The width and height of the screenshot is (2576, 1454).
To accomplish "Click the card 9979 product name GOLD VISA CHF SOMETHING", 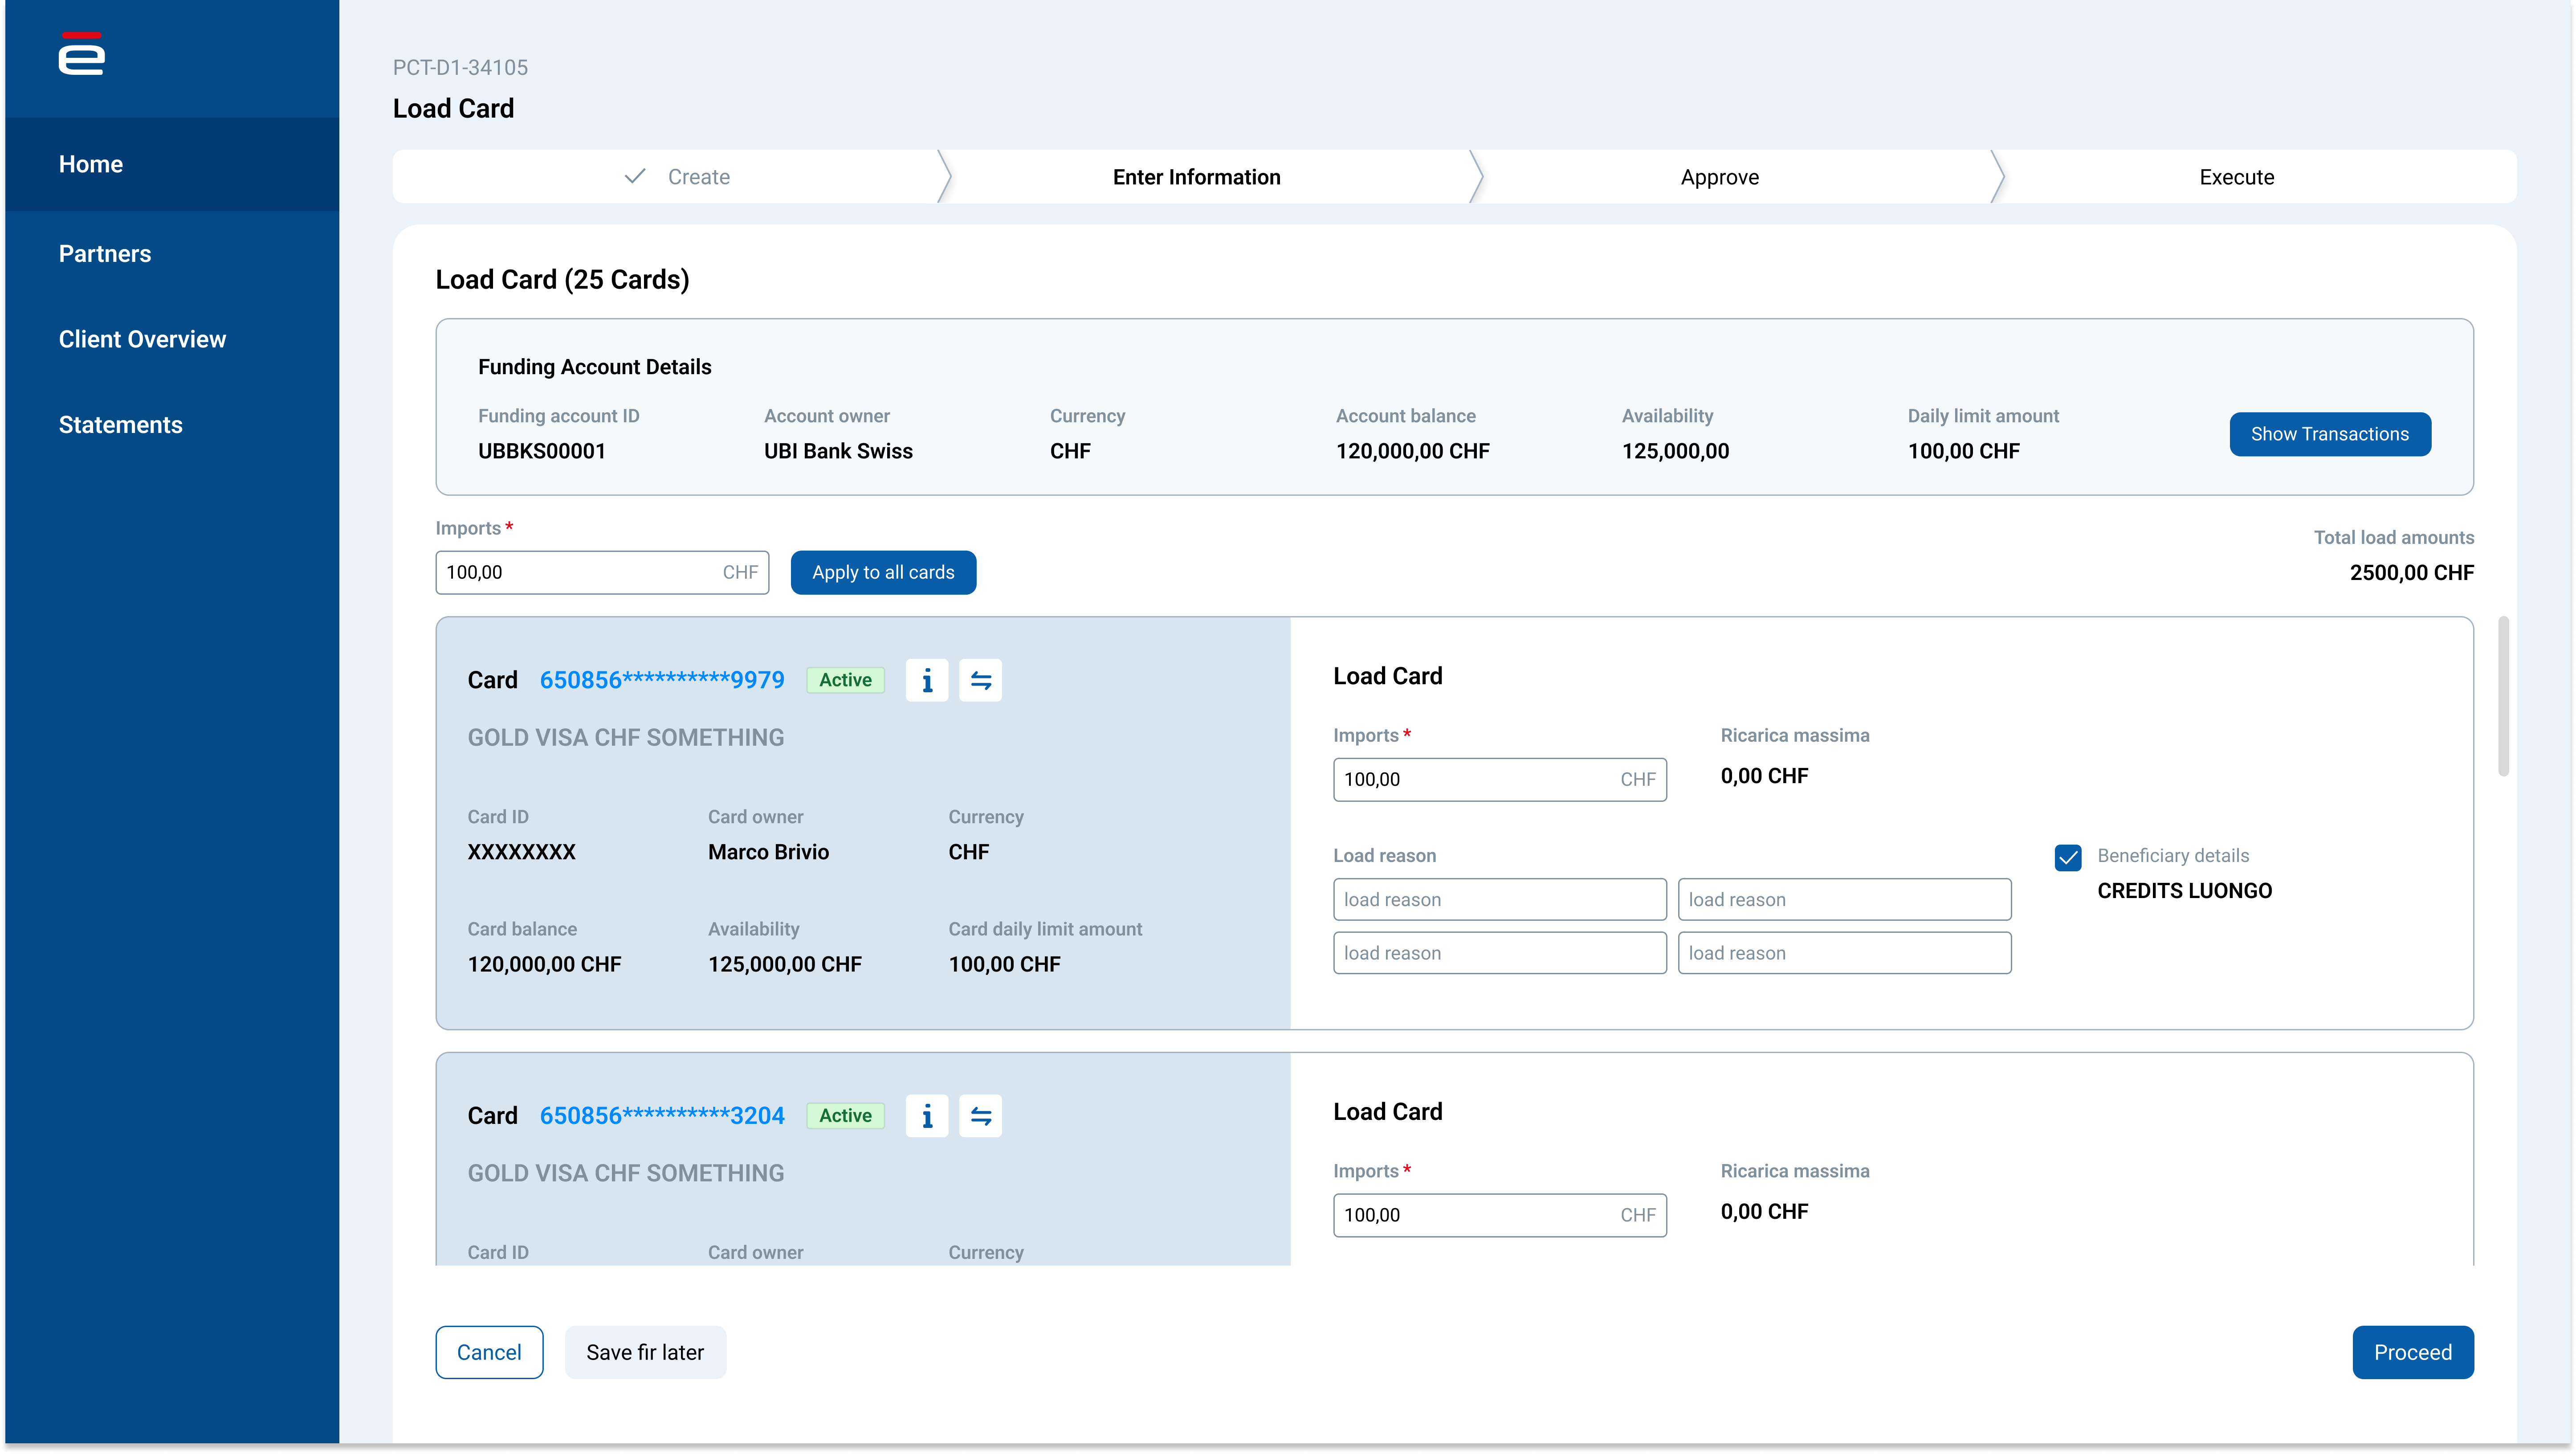I will pos(626,738).
